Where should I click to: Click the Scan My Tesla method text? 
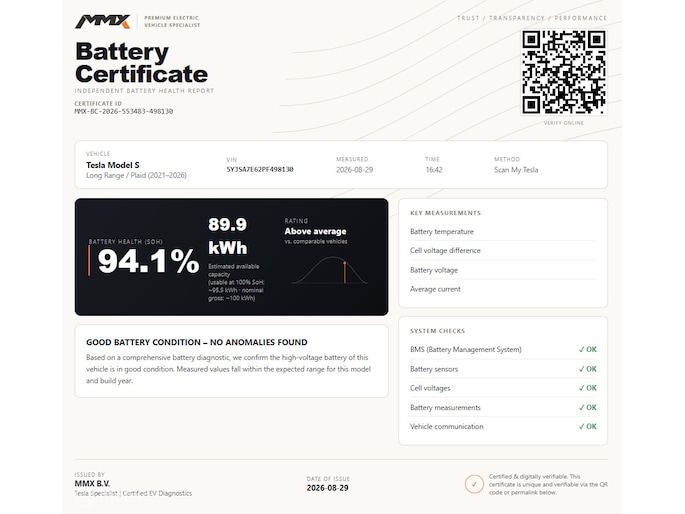click(x=516, y=170)
